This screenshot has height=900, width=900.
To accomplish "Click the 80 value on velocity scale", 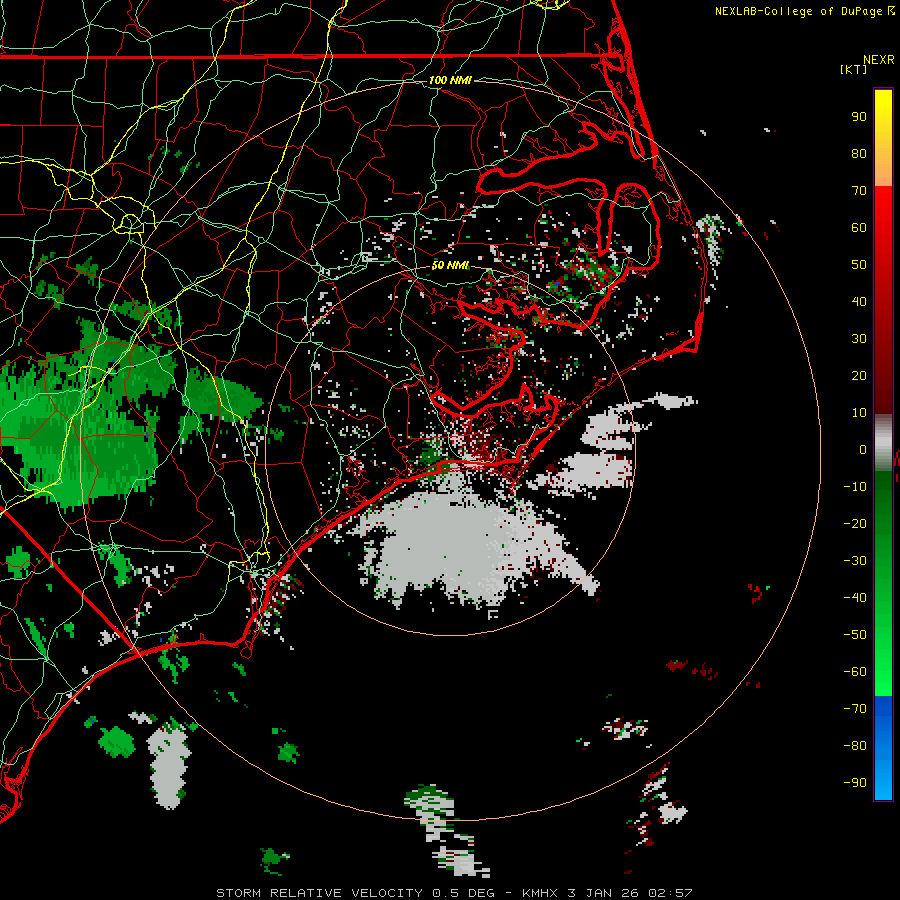I will (x=859, y=154).
